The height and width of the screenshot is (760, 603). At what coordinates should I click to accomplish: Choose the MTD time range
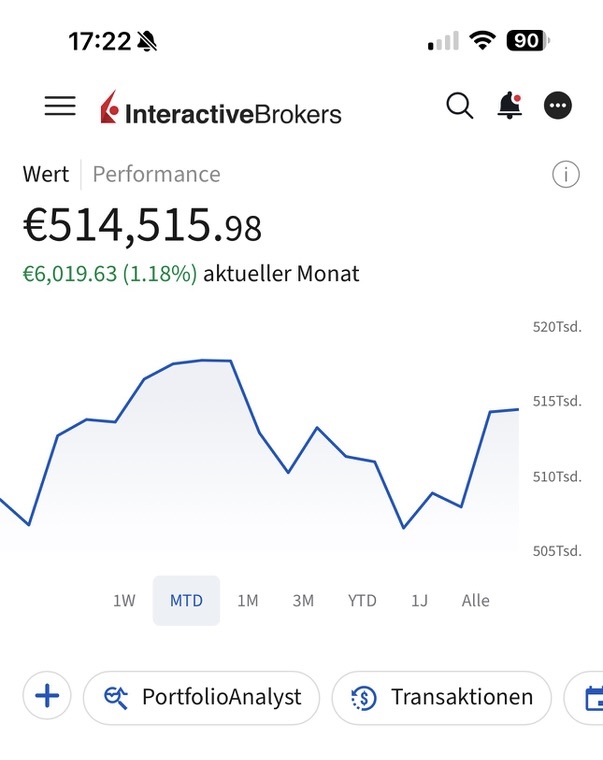point(186,600)
